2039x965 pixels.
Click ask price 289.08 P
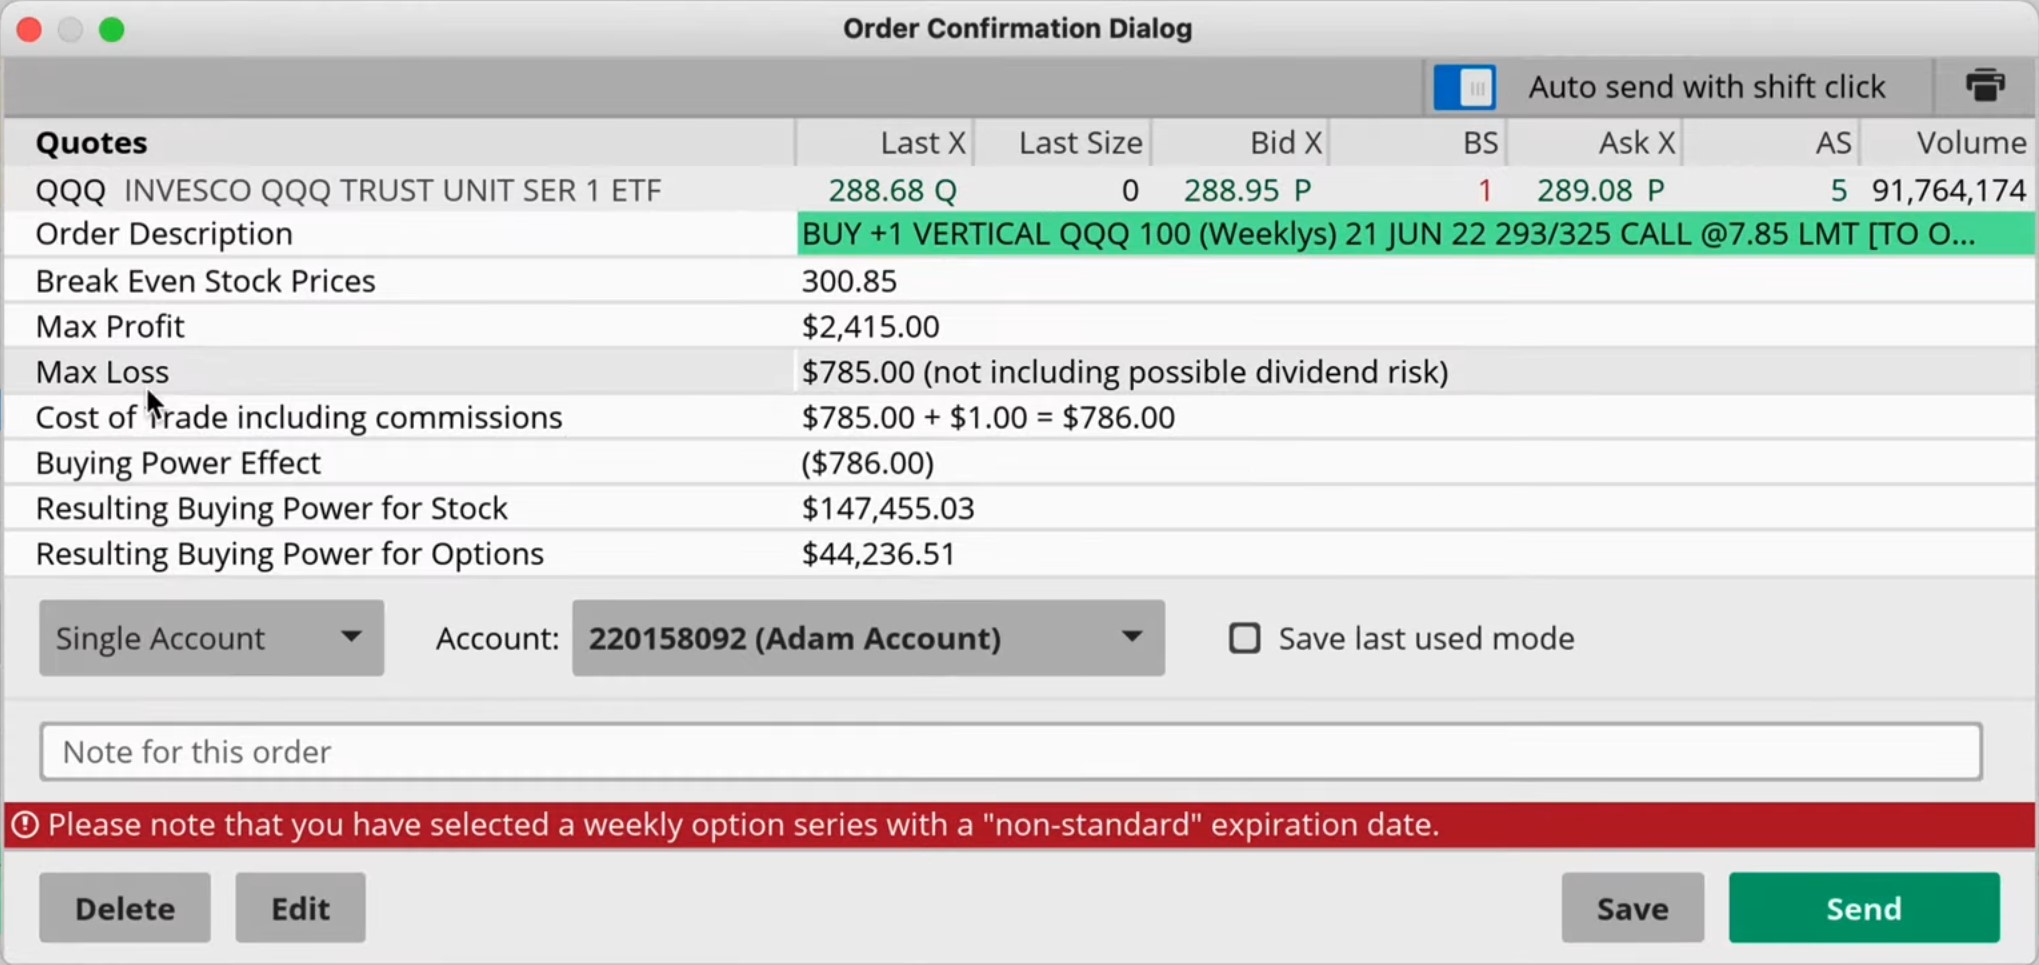click(x=1600, y=190)
